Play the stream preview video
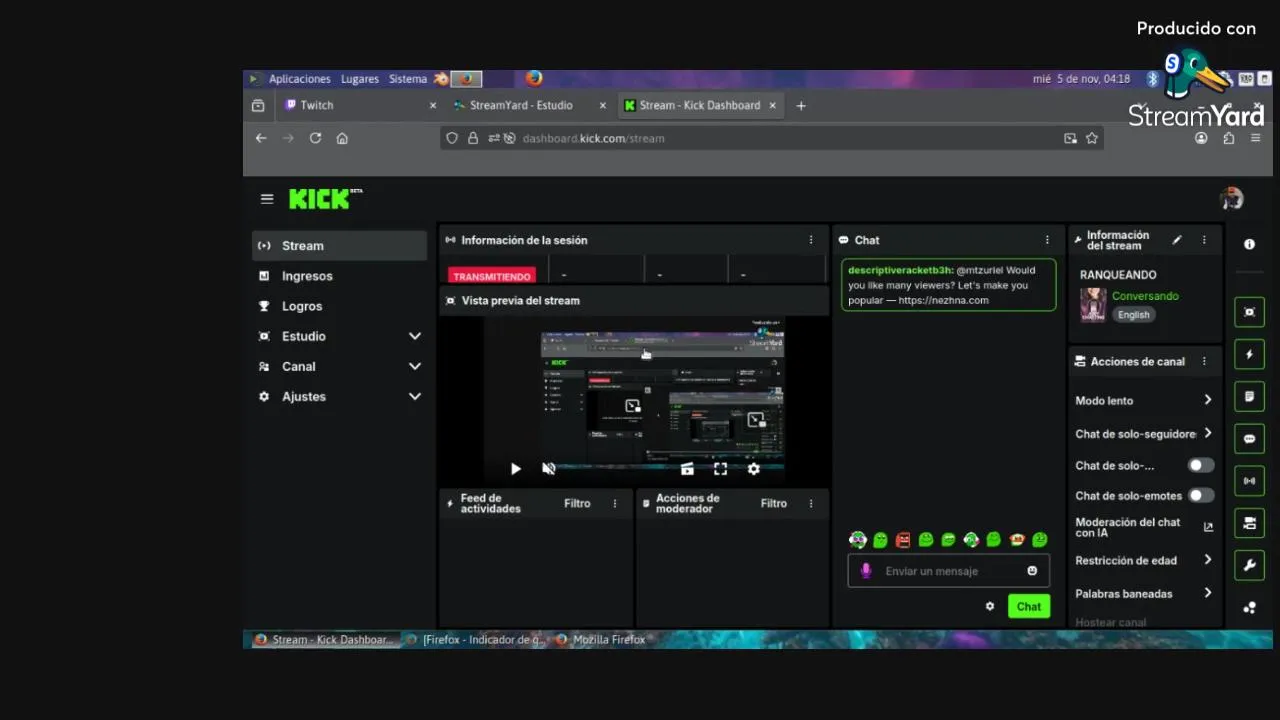Image resolution: width=1280 pixels, height=720 pixels. pyautogui.click(x=515, y=469)
